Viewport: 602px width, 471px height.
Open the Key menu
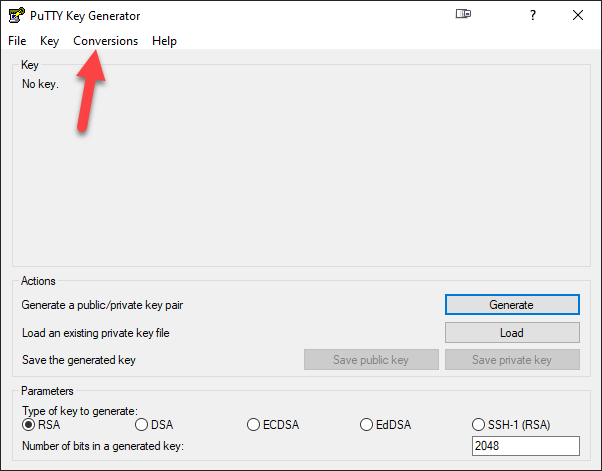coord(50,41)
